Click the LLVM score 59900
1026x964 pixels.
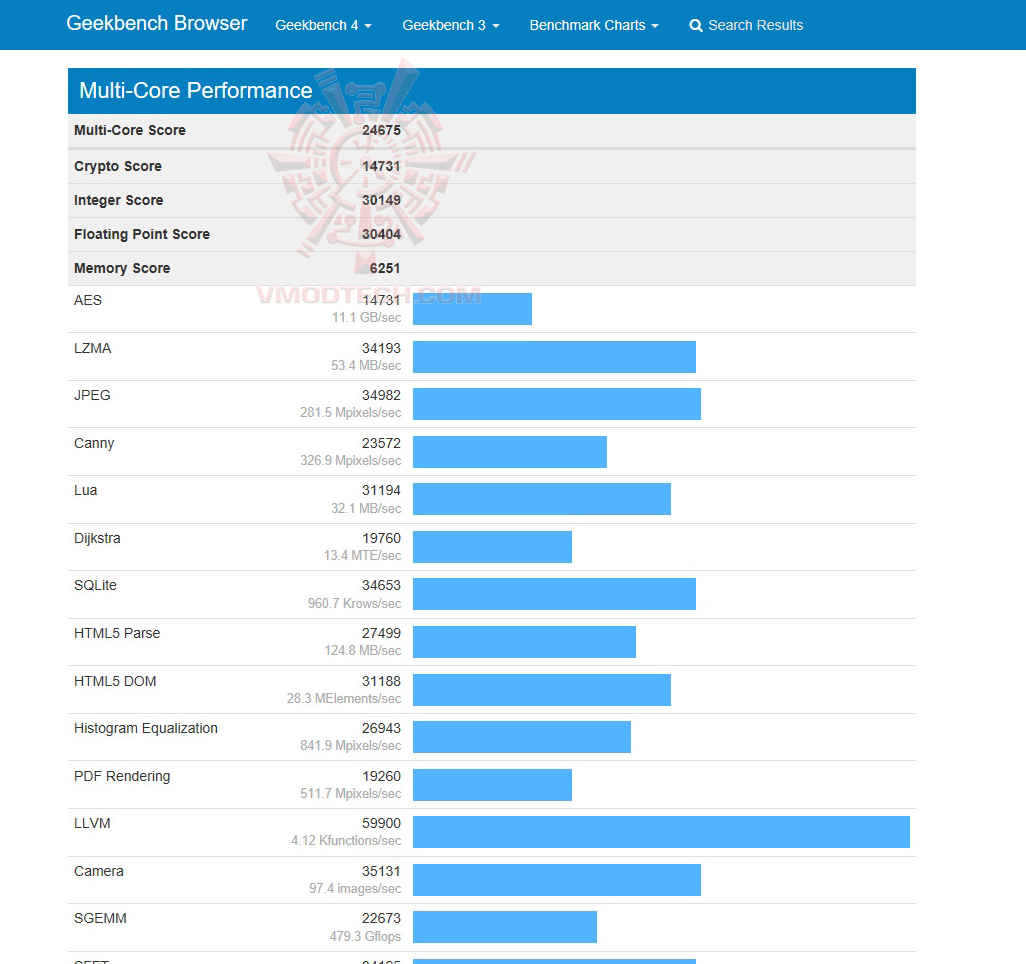point(381,823)
